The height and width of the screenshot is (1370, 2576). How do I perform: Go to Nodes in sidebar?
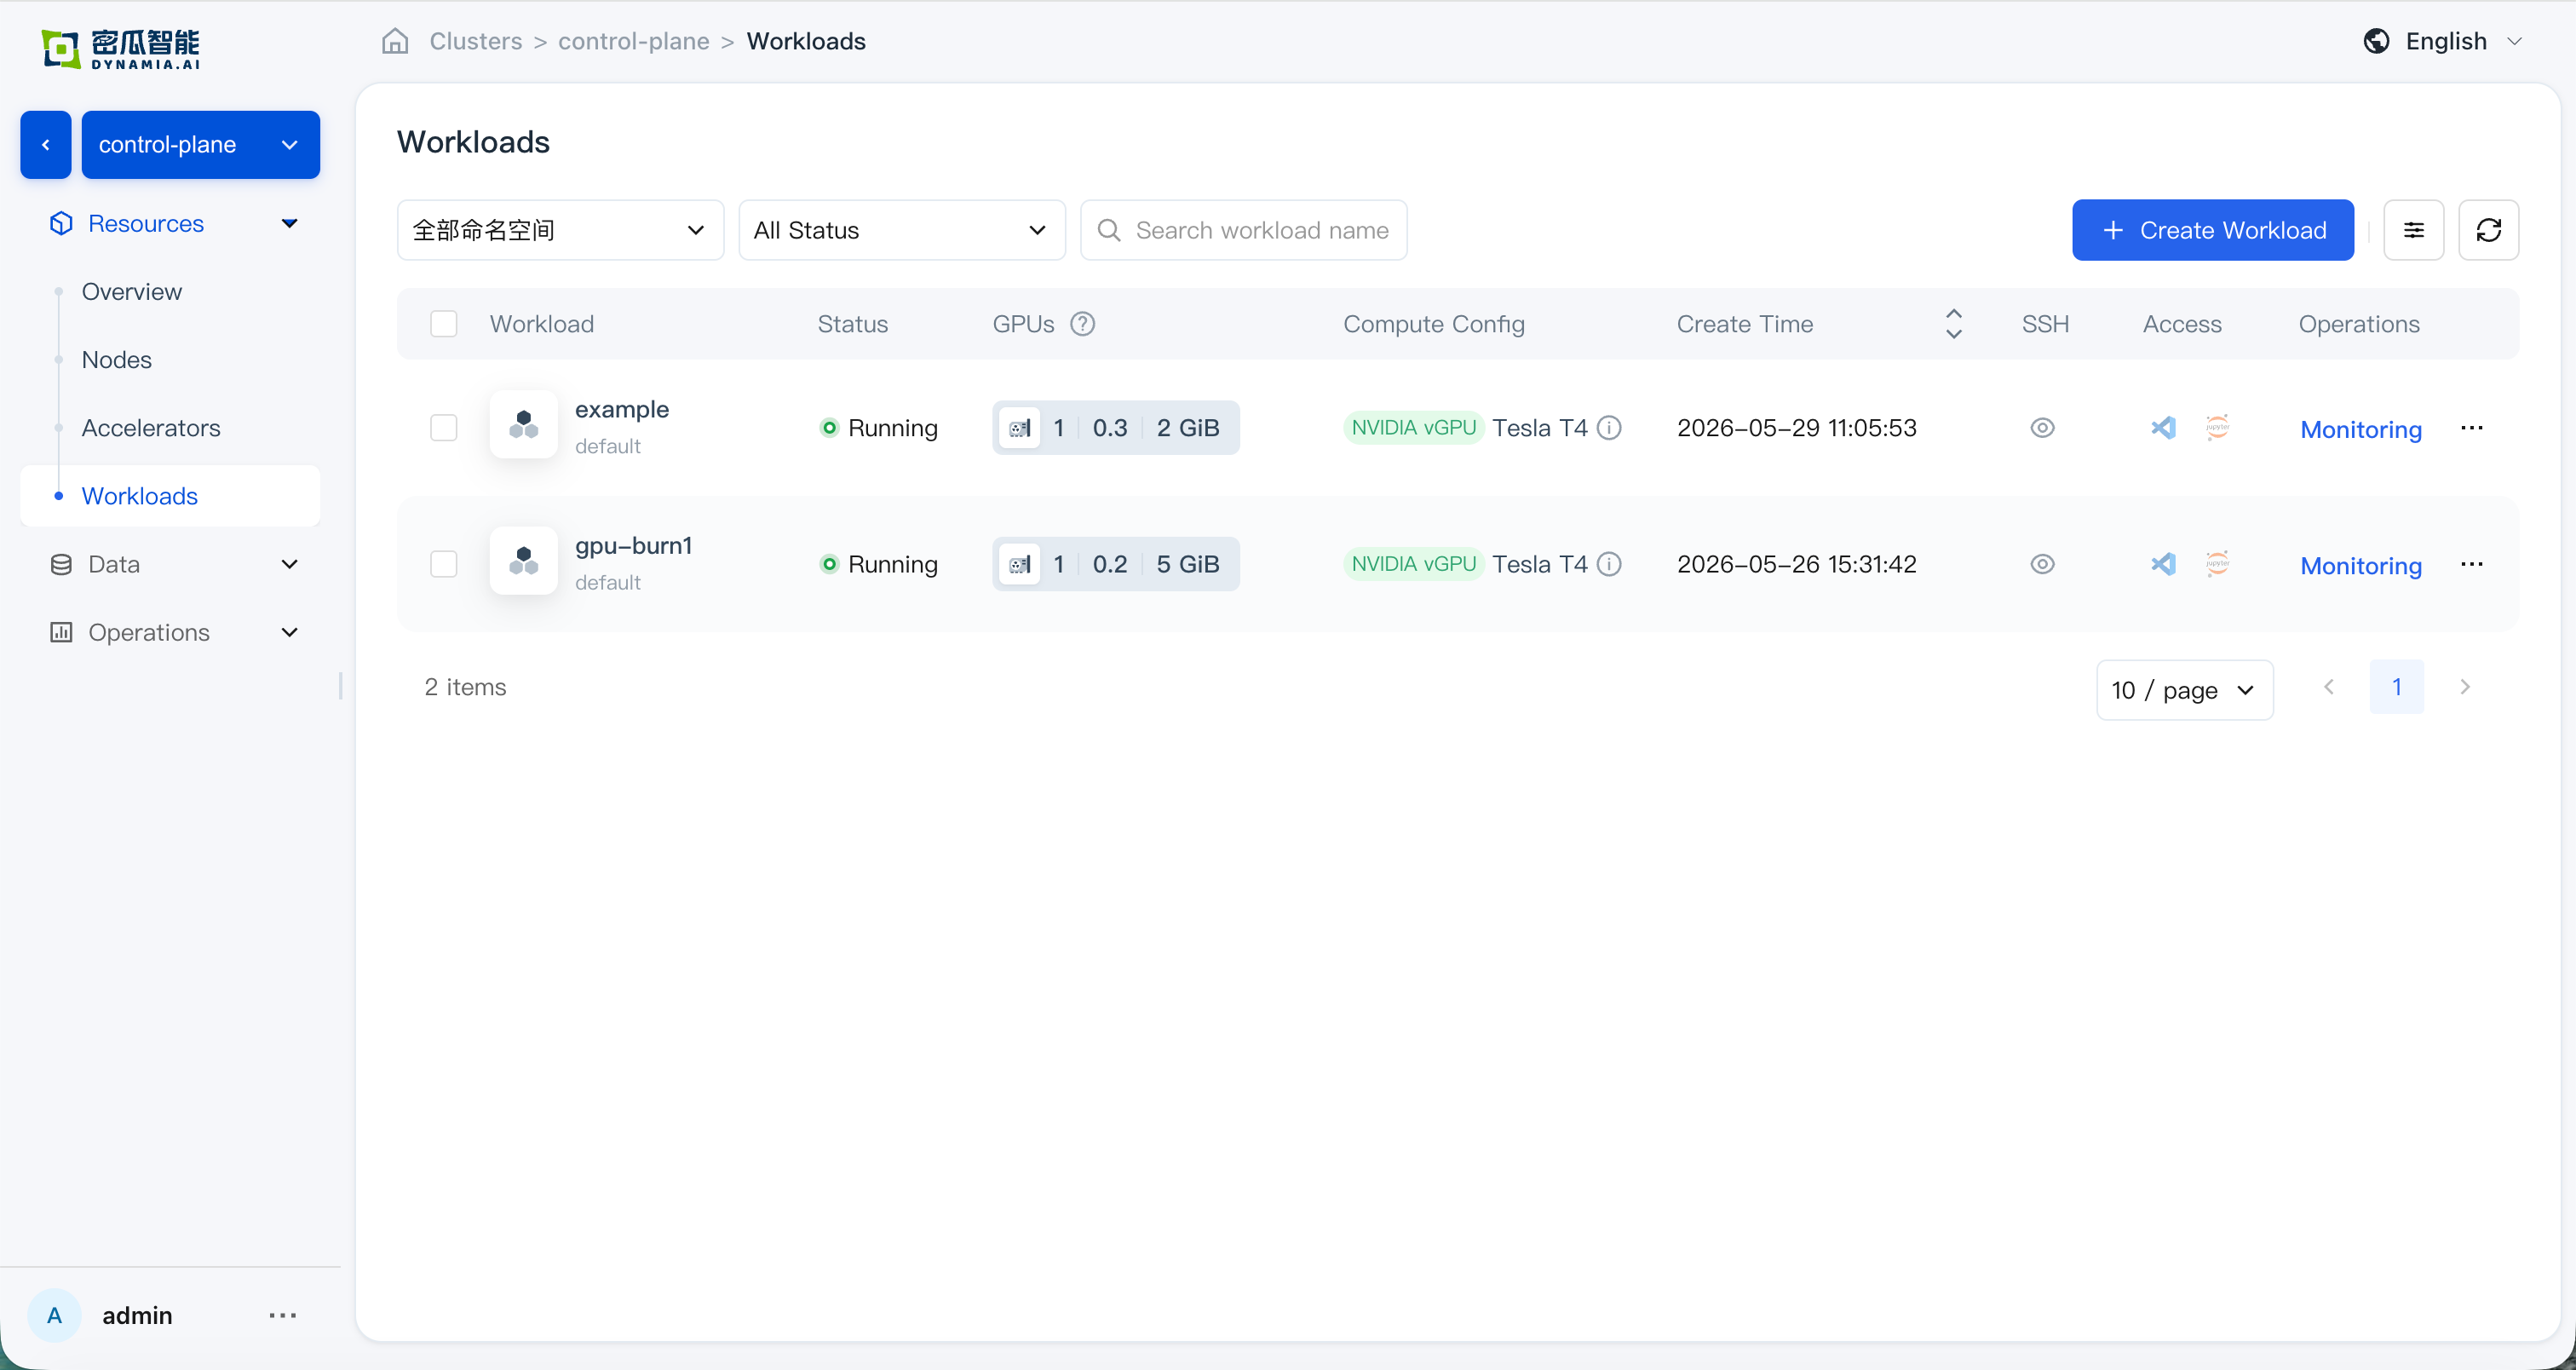pyautogui.click(x=117, y=359)
